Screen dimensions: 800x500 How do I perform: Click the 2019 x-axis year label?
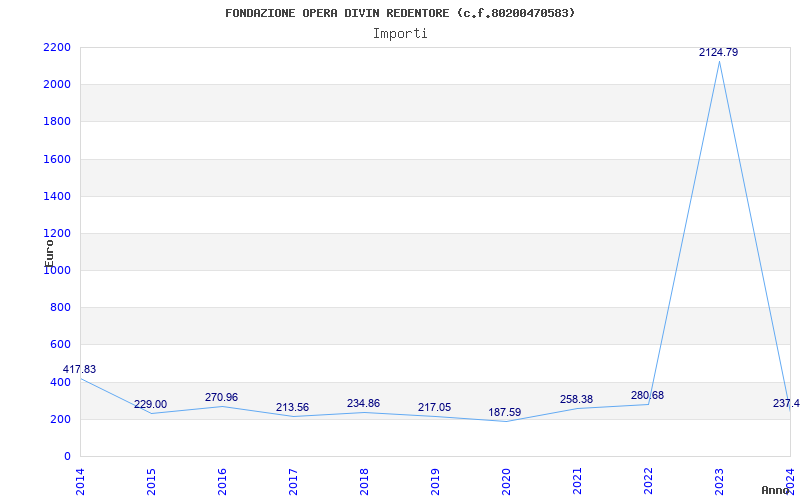435,481
